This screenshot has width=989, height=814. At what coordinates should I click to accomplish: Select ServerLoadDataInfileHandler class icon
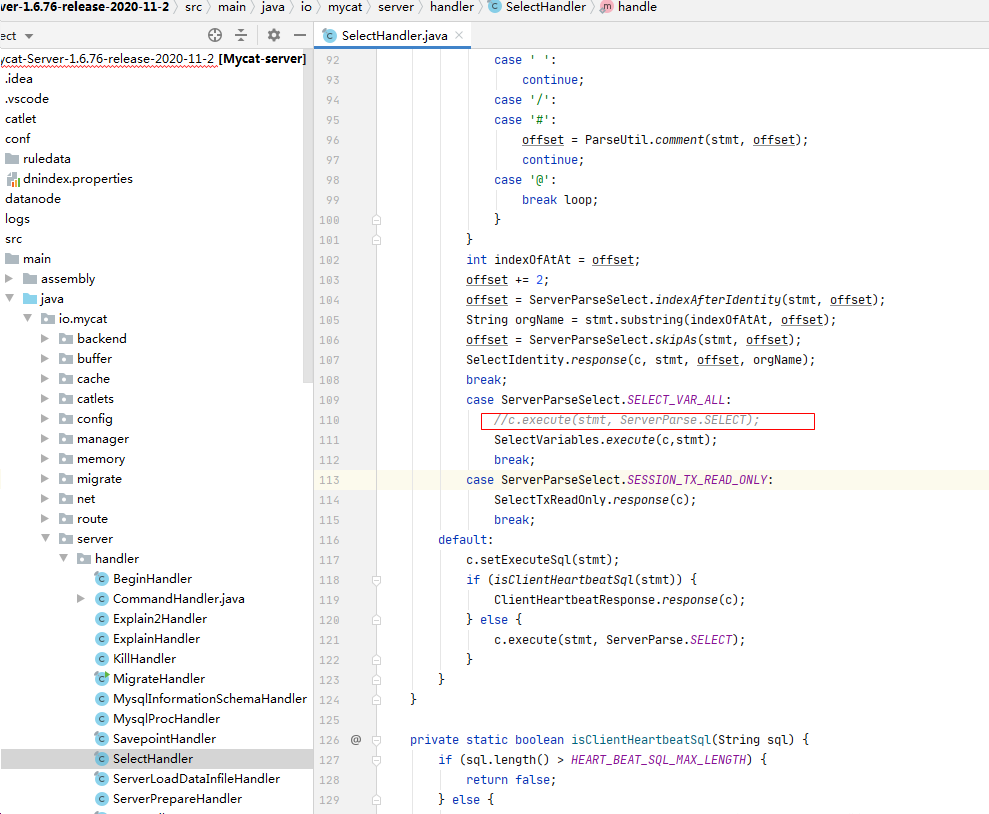point(102,779)
